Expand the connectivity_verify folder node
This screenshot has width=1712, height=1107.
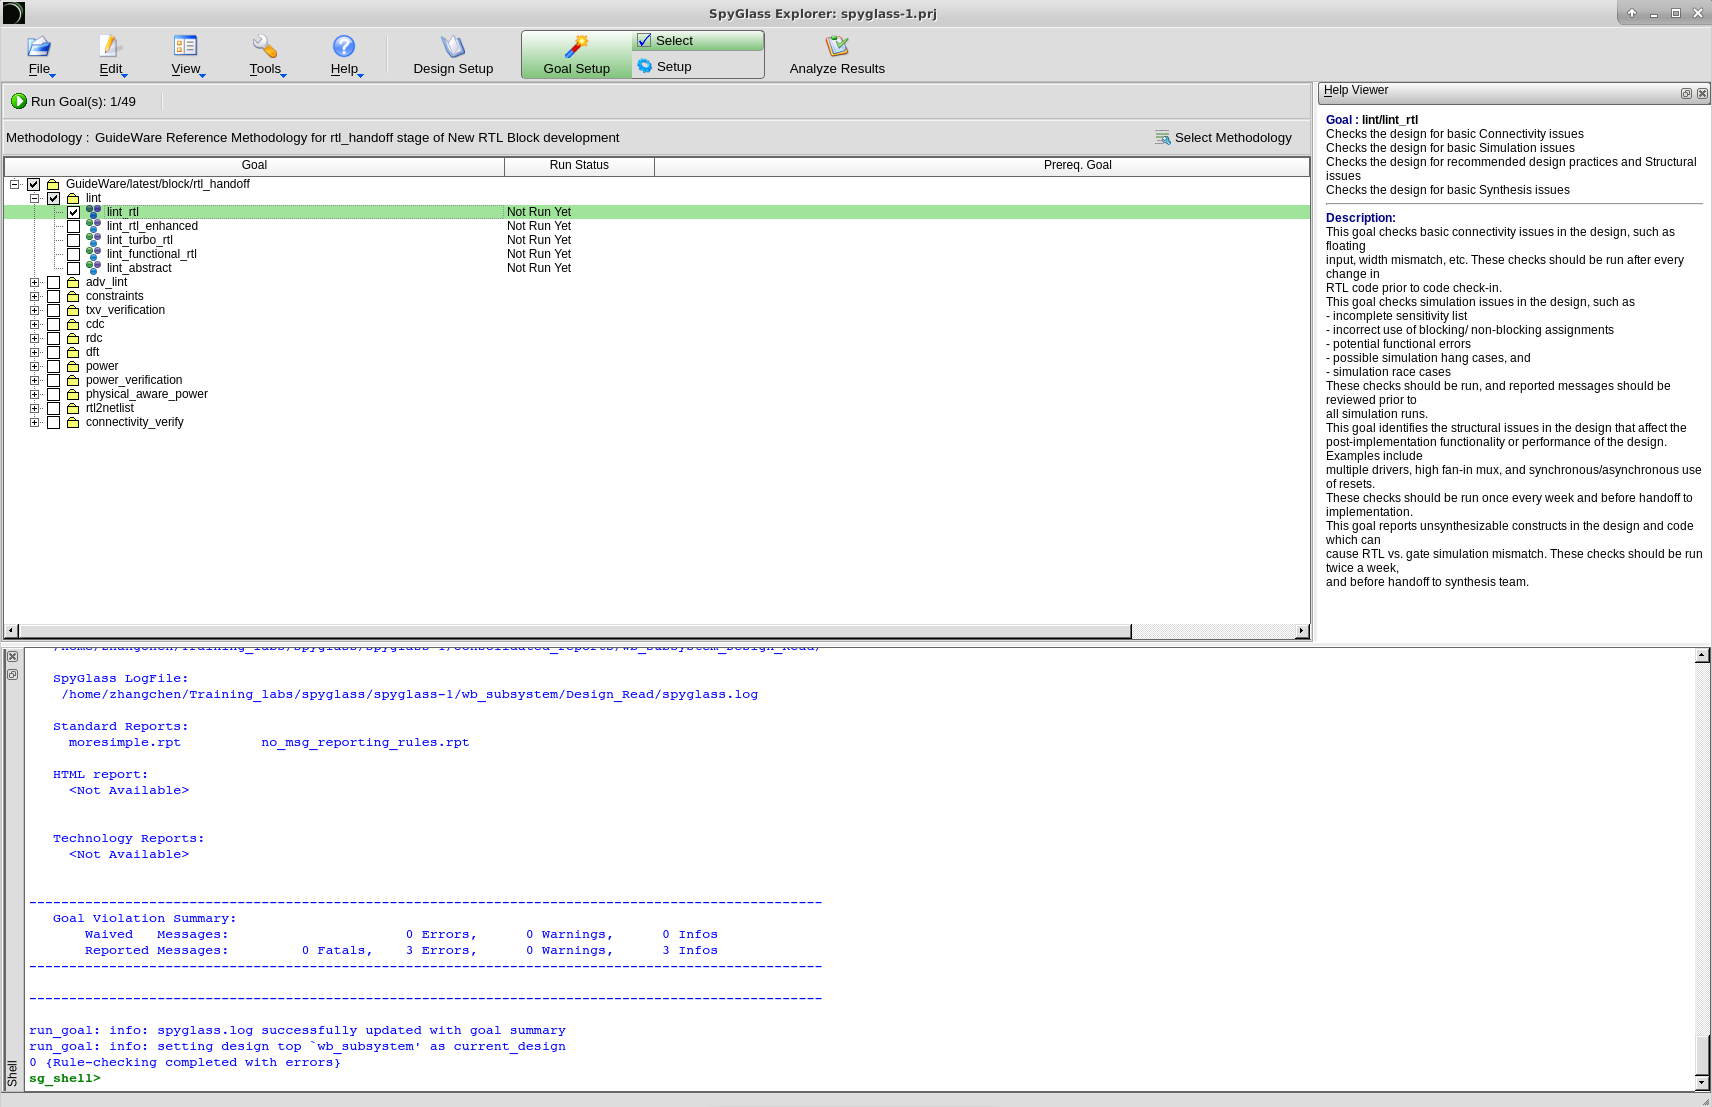(35, 422)
